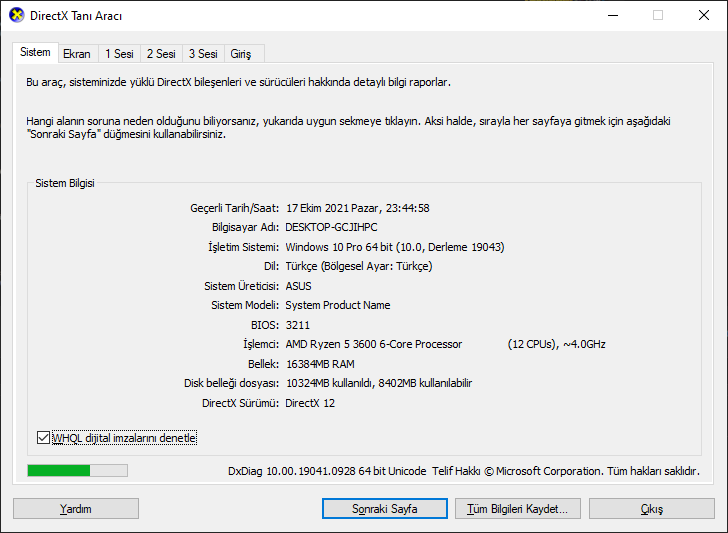This screenshot has height=533, width=728.
Task: Click the AMD Ryzen 5 3600 processor text
Action: pos(374,344)
